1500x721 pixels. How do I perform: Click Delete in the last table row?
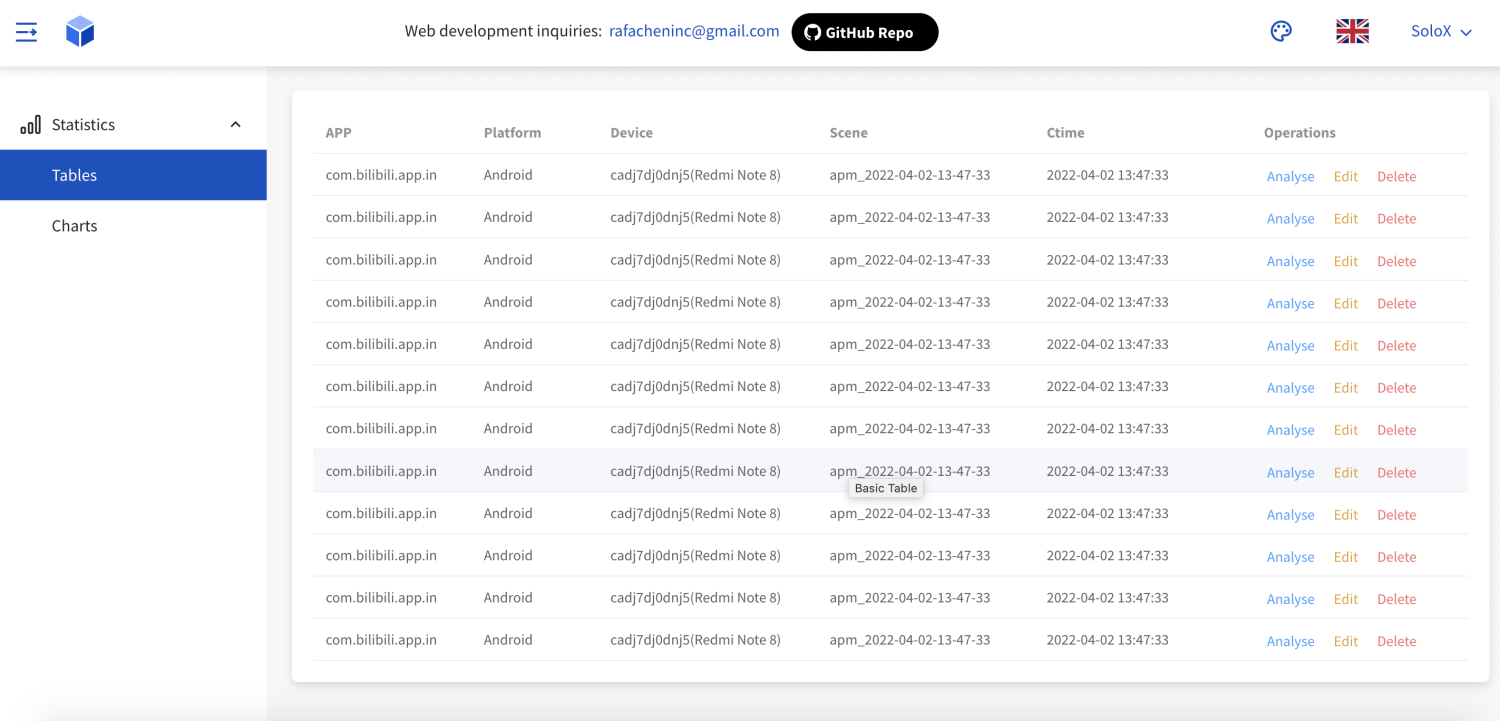click(x=1396, y=641)
